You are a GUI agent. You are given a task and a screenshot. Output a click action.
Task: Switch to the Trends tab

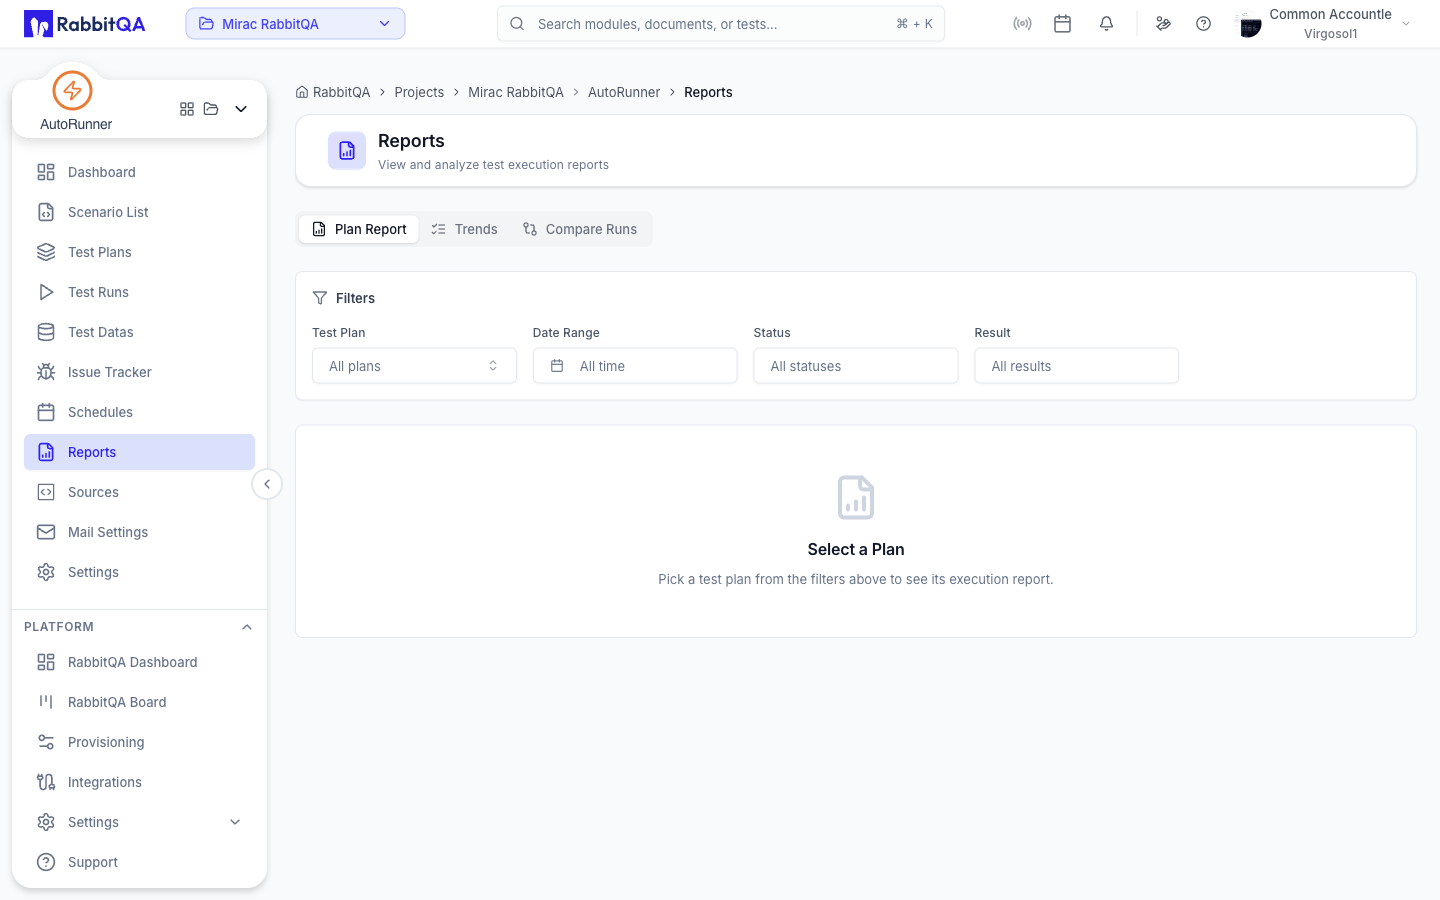464,229
